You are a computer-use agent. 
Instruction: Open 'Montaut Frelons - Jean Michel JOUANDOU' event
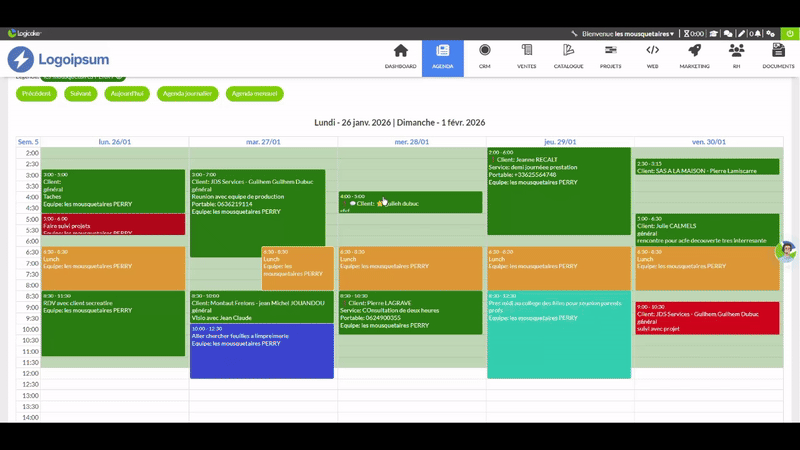262,307
